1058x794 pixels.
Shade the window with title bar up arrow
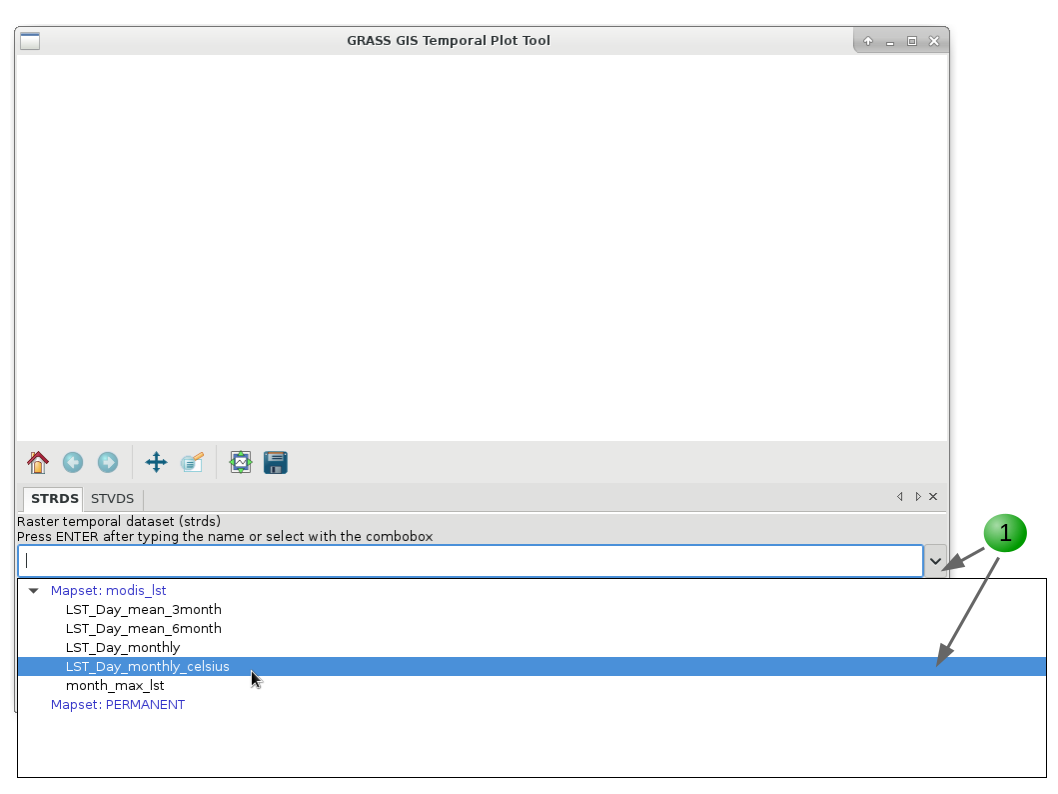click(x=868, y=41)
